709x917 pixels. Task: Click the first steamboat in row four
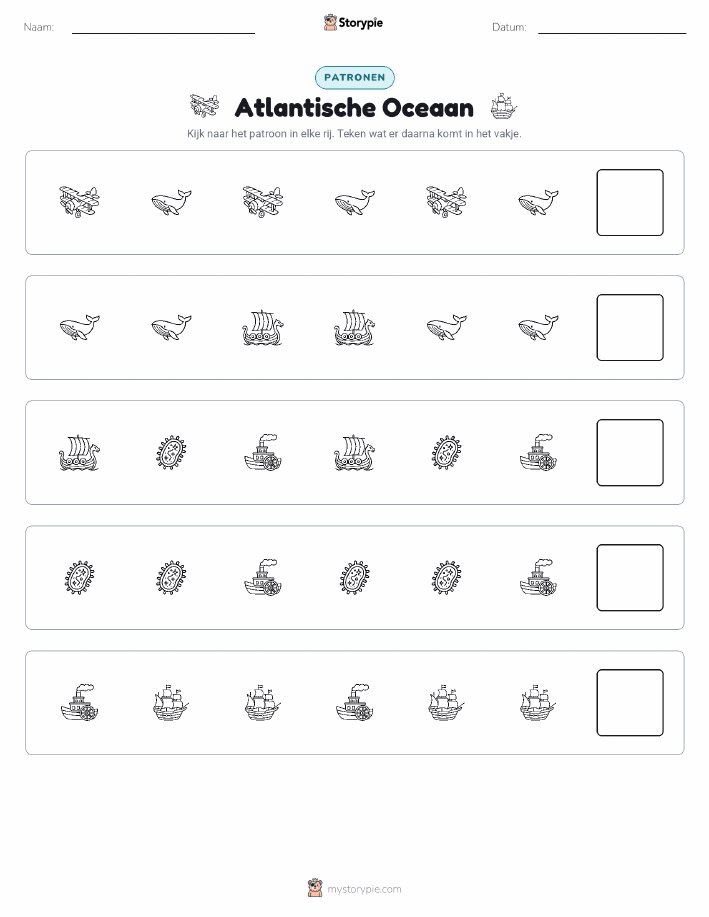pos(263,577)
